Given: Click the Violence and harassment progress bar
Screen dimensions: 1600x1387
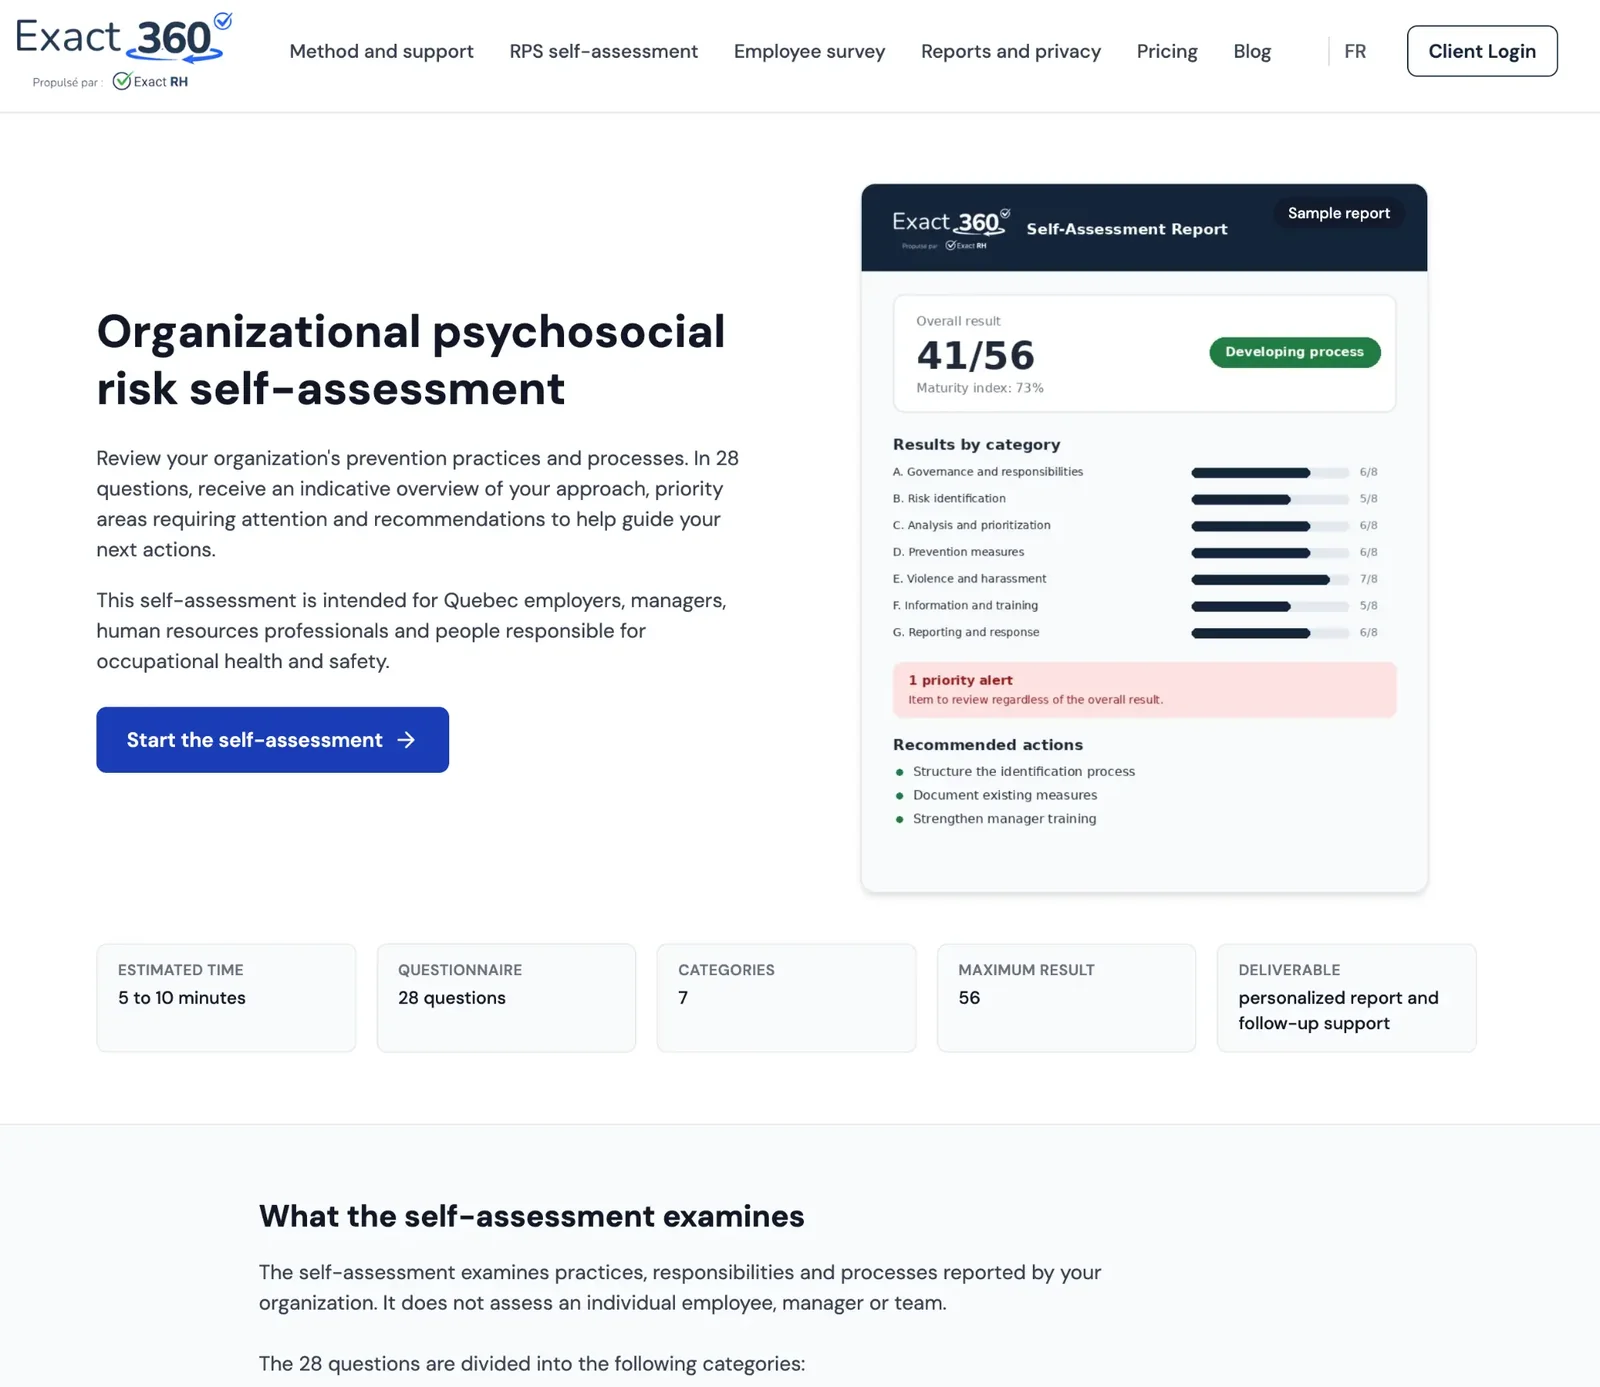Looking at the screenshot, I should pyautogui.click(x=1269, y=579).
